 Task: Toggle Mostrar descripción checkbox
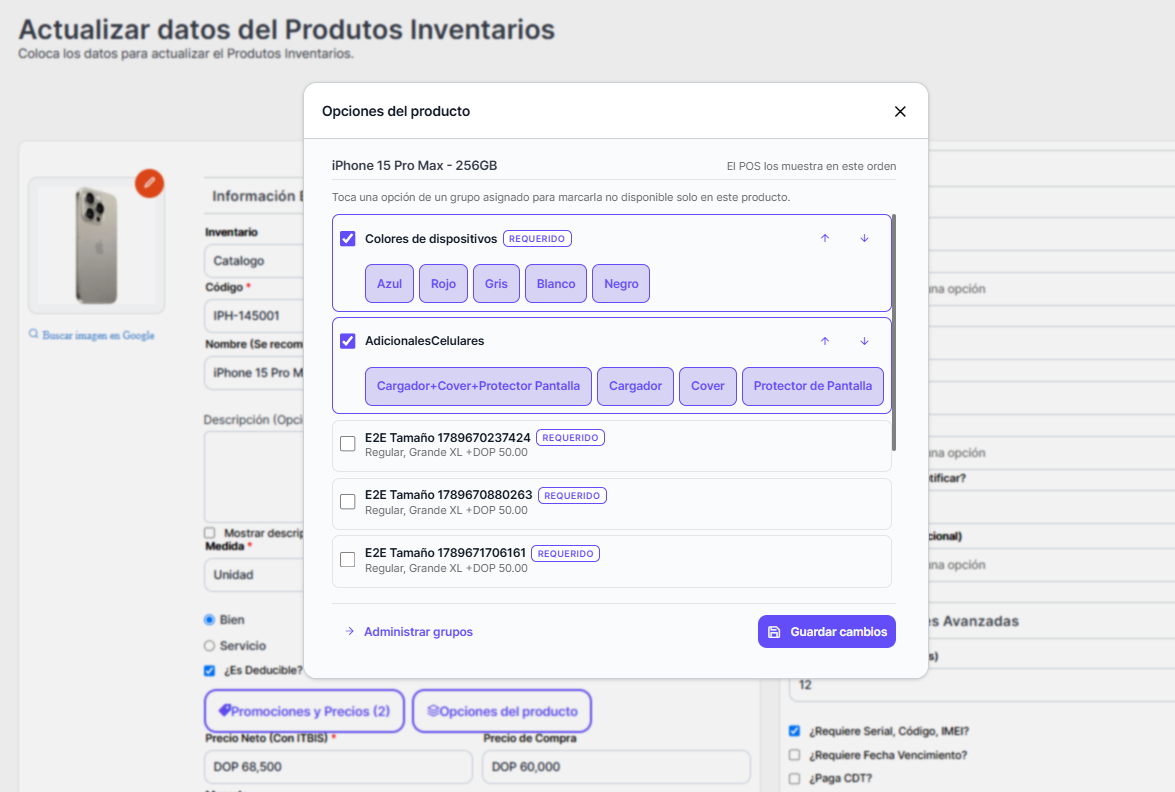209,533
